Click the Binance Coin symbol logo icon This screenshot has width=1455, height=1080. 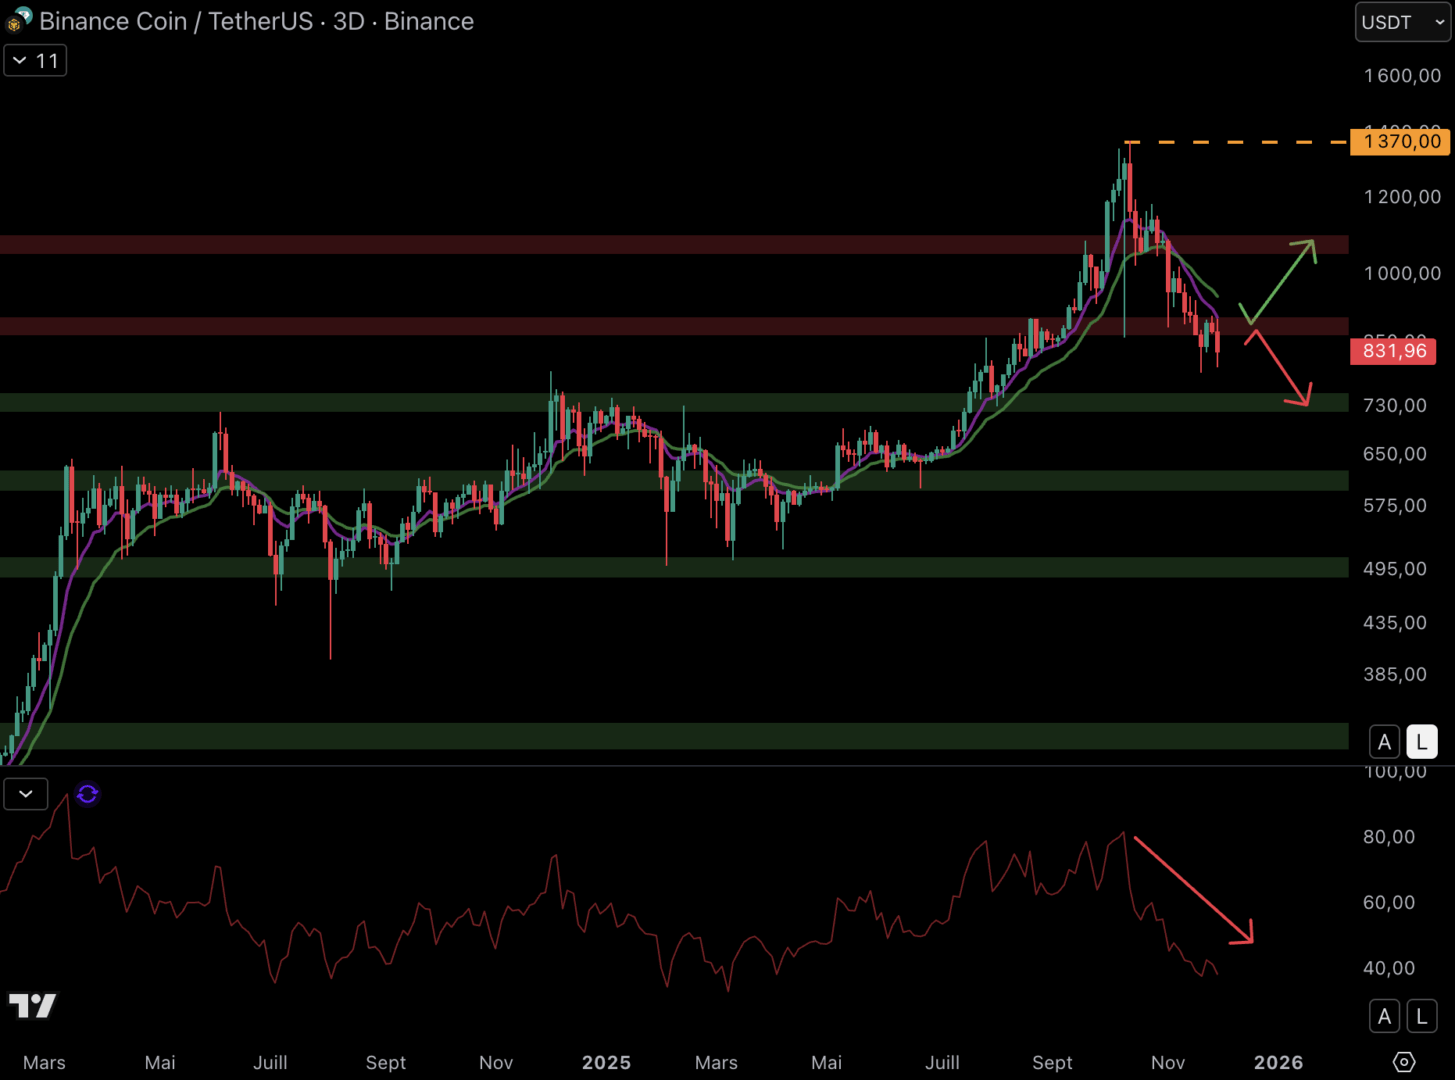(19, 20)
